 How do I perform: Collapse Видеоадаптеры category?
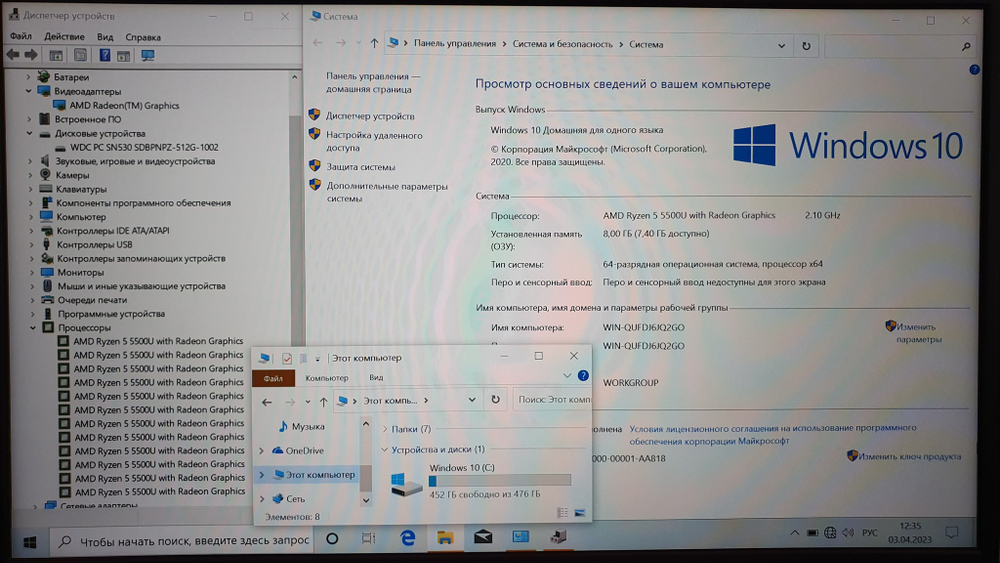(28, 91)
